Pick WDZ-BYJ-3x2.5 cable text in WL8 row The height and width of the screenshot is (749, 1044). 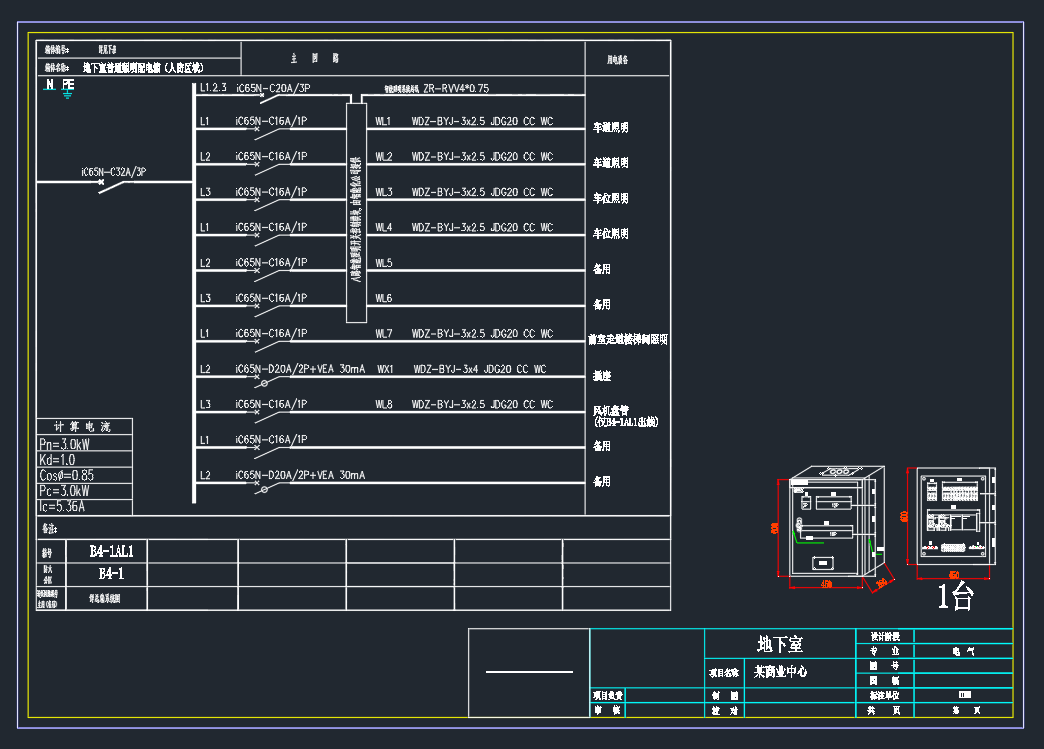[482, 404]
